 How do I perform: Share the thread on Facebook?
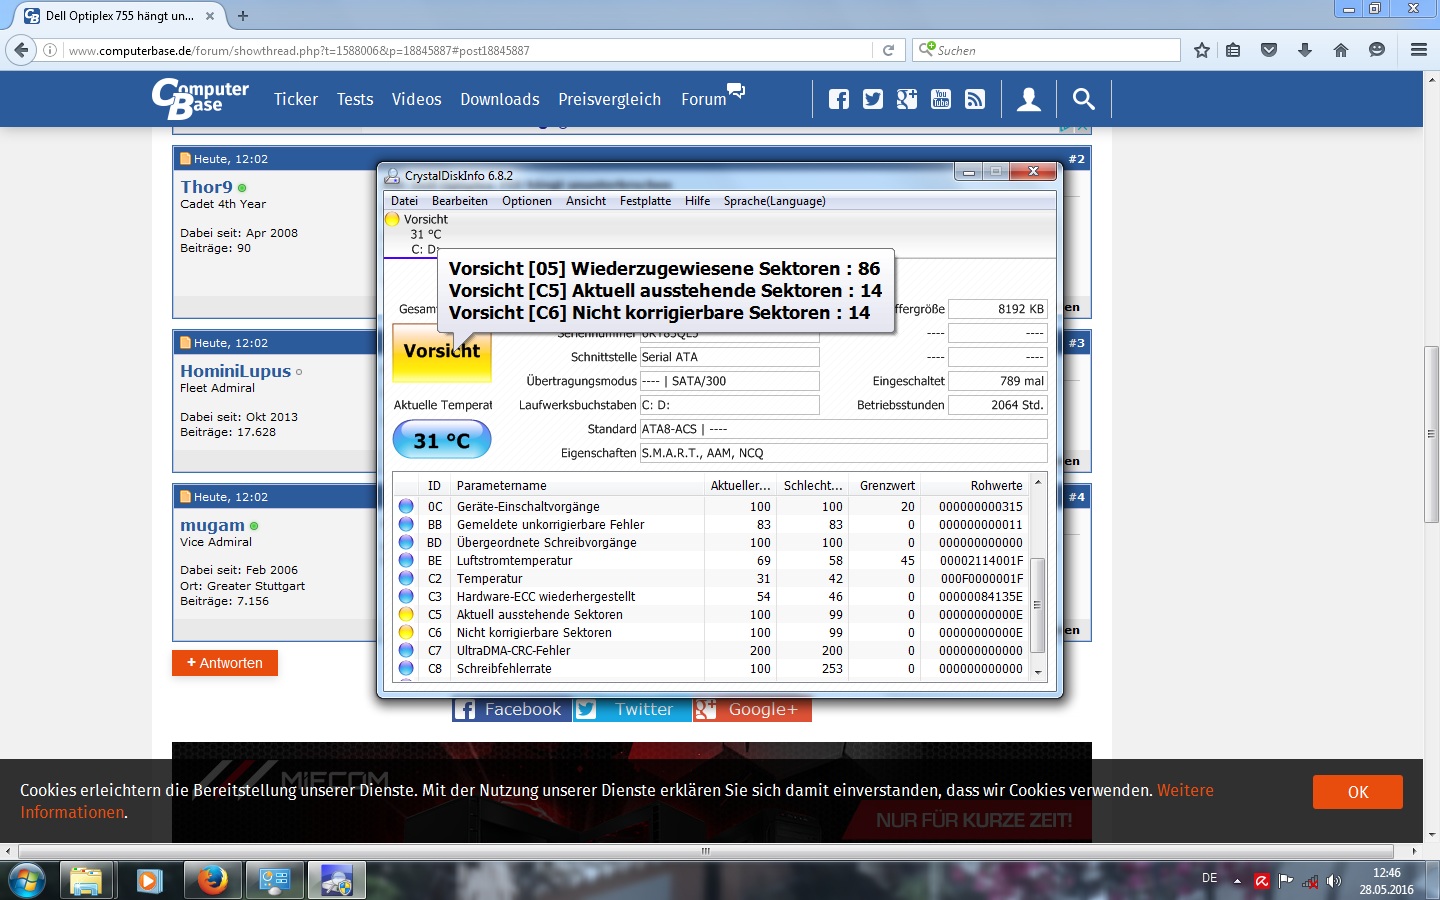tap(511, 709)
